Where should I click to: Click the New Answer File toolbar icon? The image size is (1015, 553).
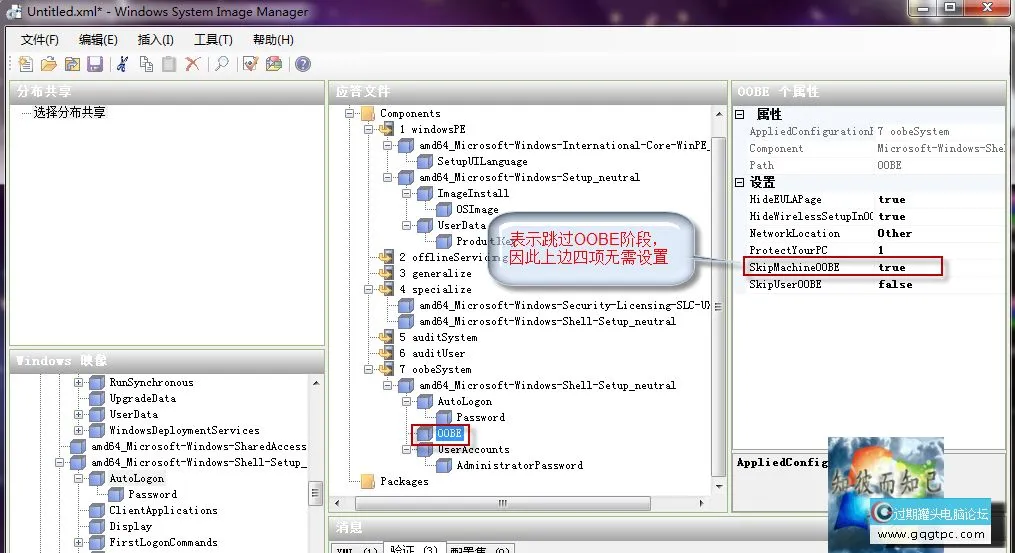point(25,64)
